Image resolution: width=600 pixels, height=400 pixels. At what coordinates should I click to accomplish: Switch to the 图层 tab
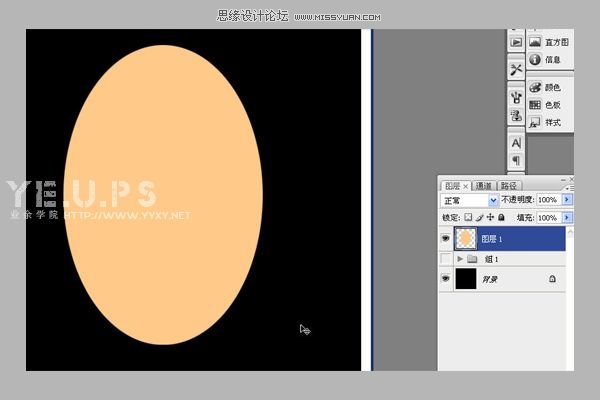click(x=453, y=186)
